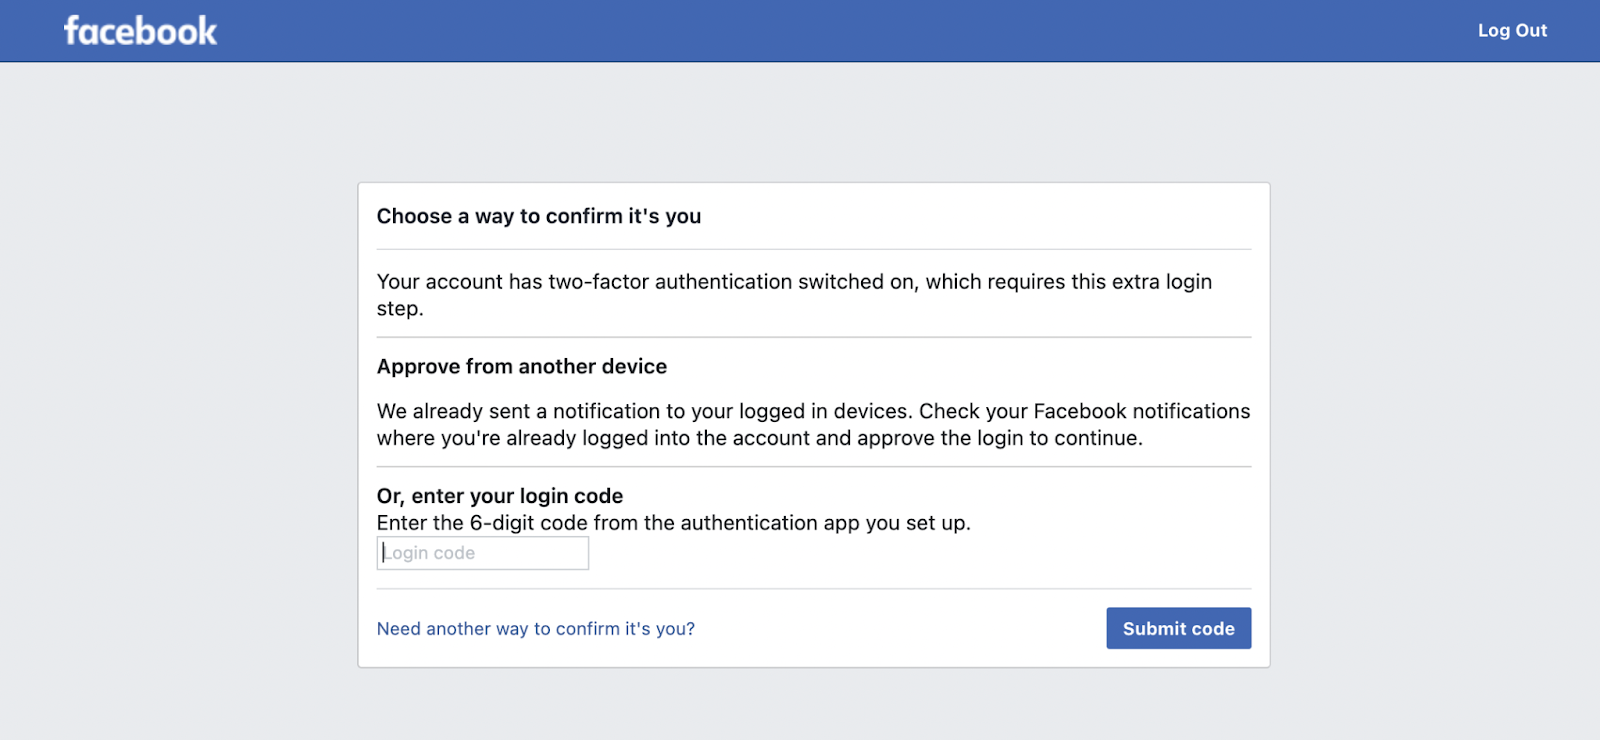
Task: Click the 'Choose a way to confirm it's you' heading
Action: click(539, 216)
